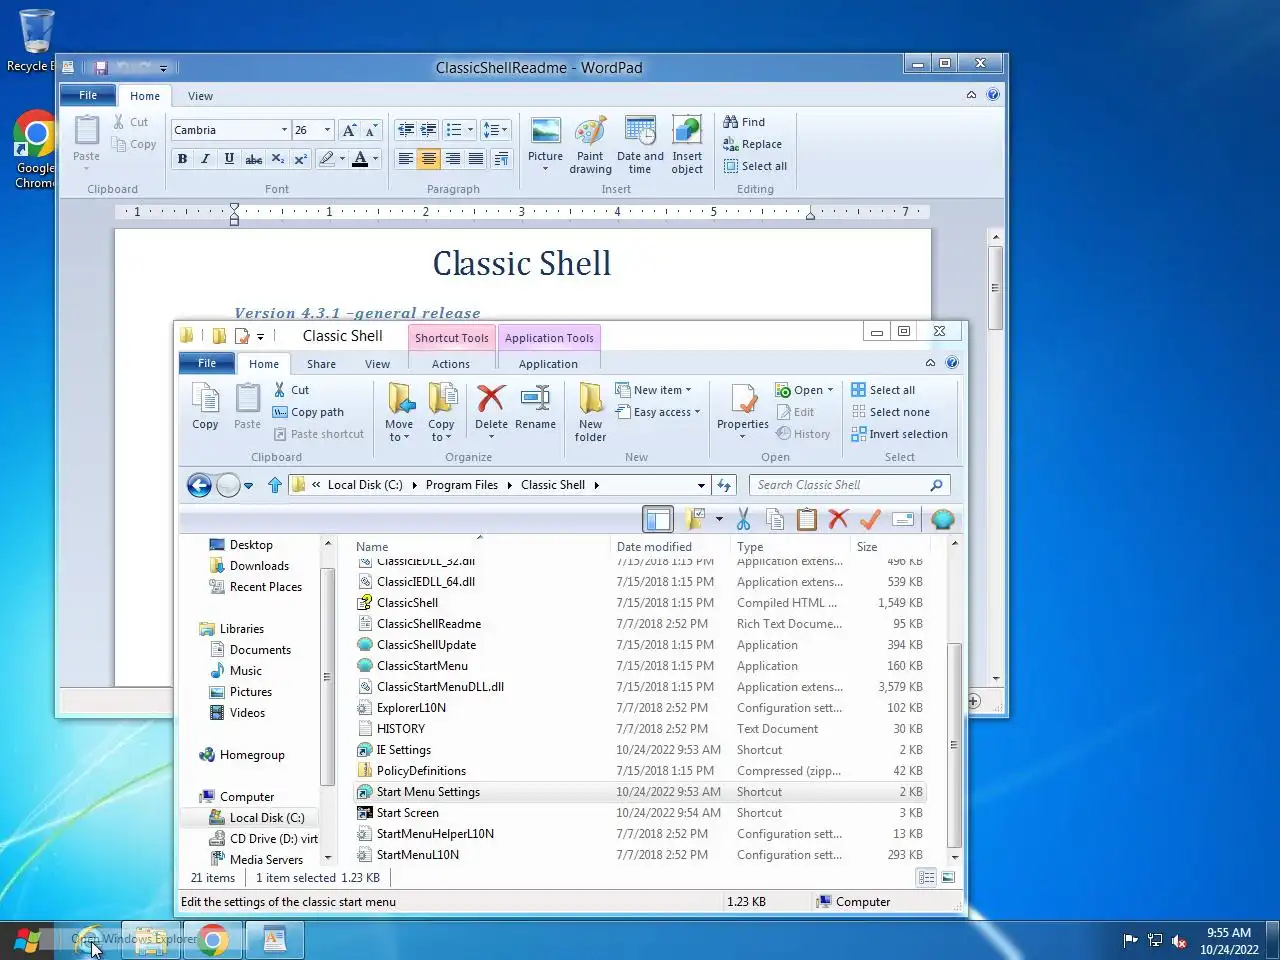Insert Date and time in WordPad

point(640,146)
